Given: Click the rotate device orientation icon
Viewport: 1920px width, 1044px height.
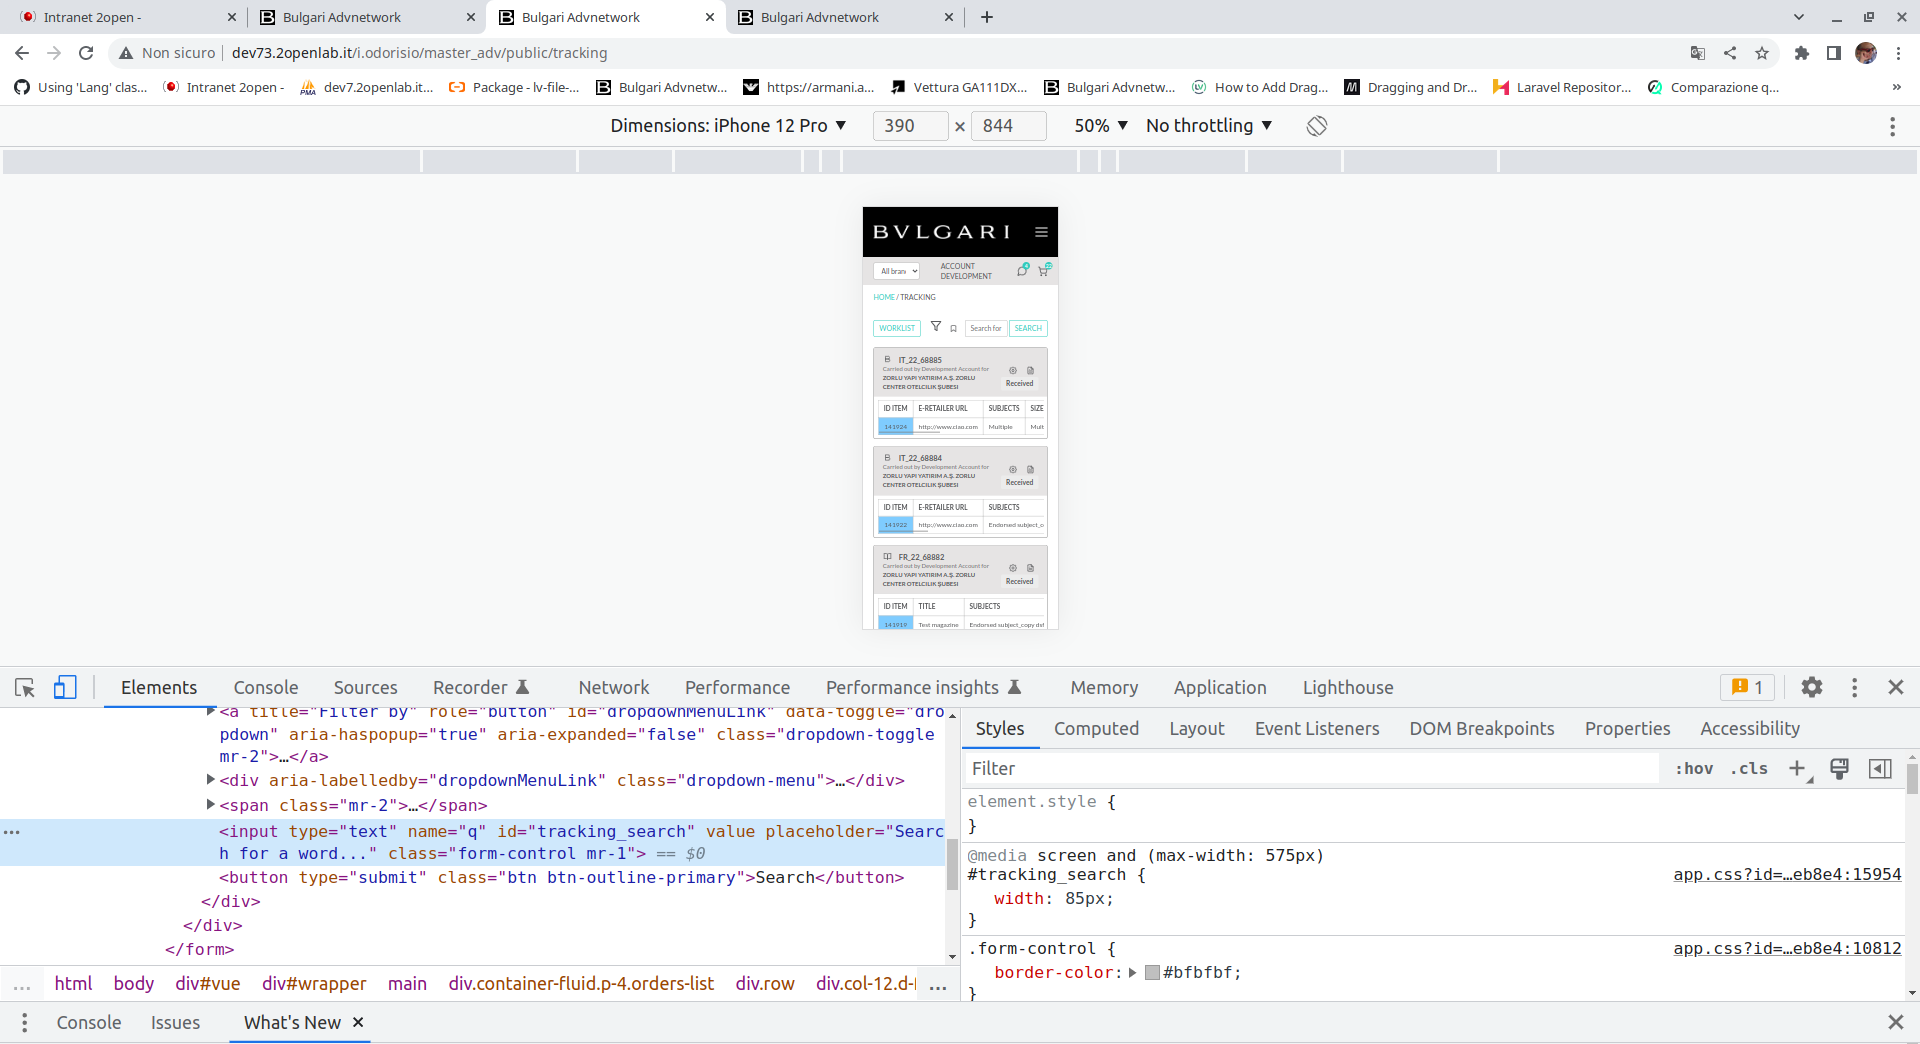Looking at the screenshot, I should (x=1317, y=126).
